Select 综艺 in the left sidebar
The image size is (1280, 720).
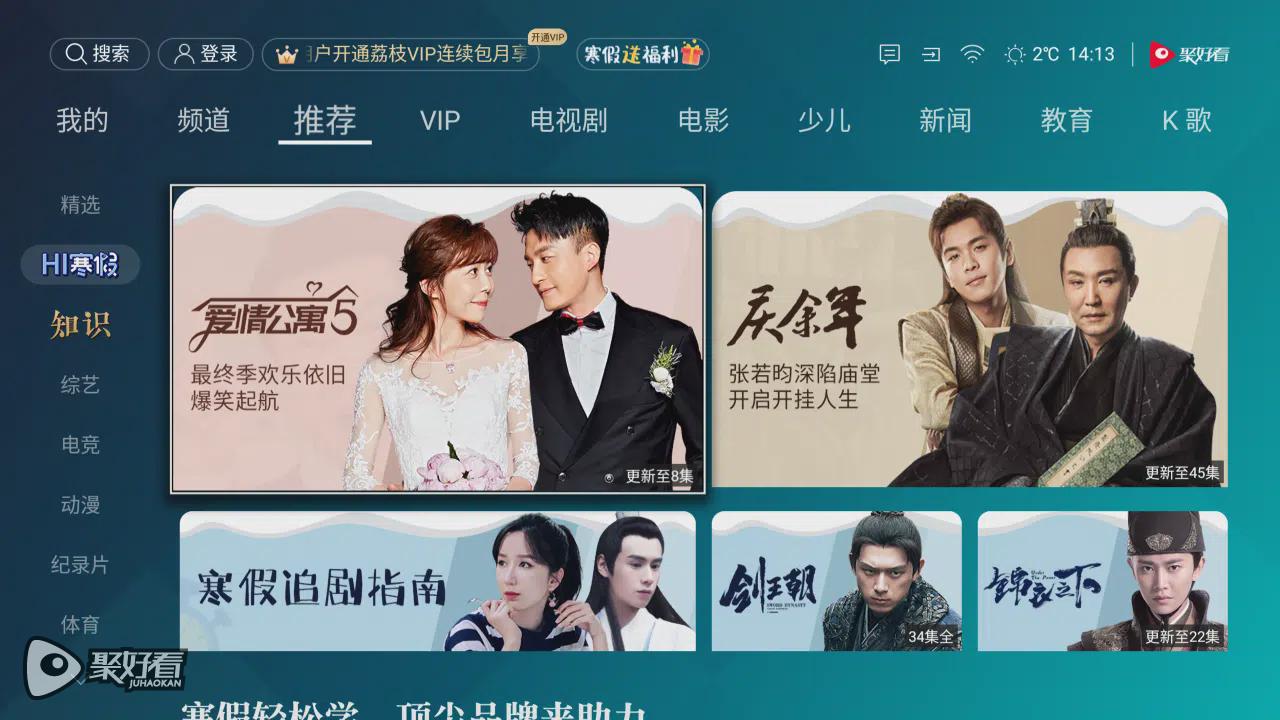80,385
